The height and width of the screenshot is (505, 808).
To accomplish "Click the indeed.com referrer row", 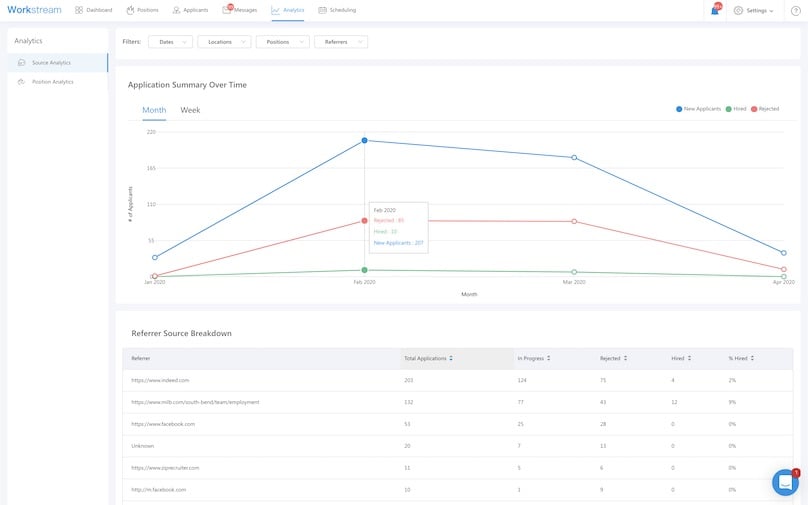I will [160, 380].
